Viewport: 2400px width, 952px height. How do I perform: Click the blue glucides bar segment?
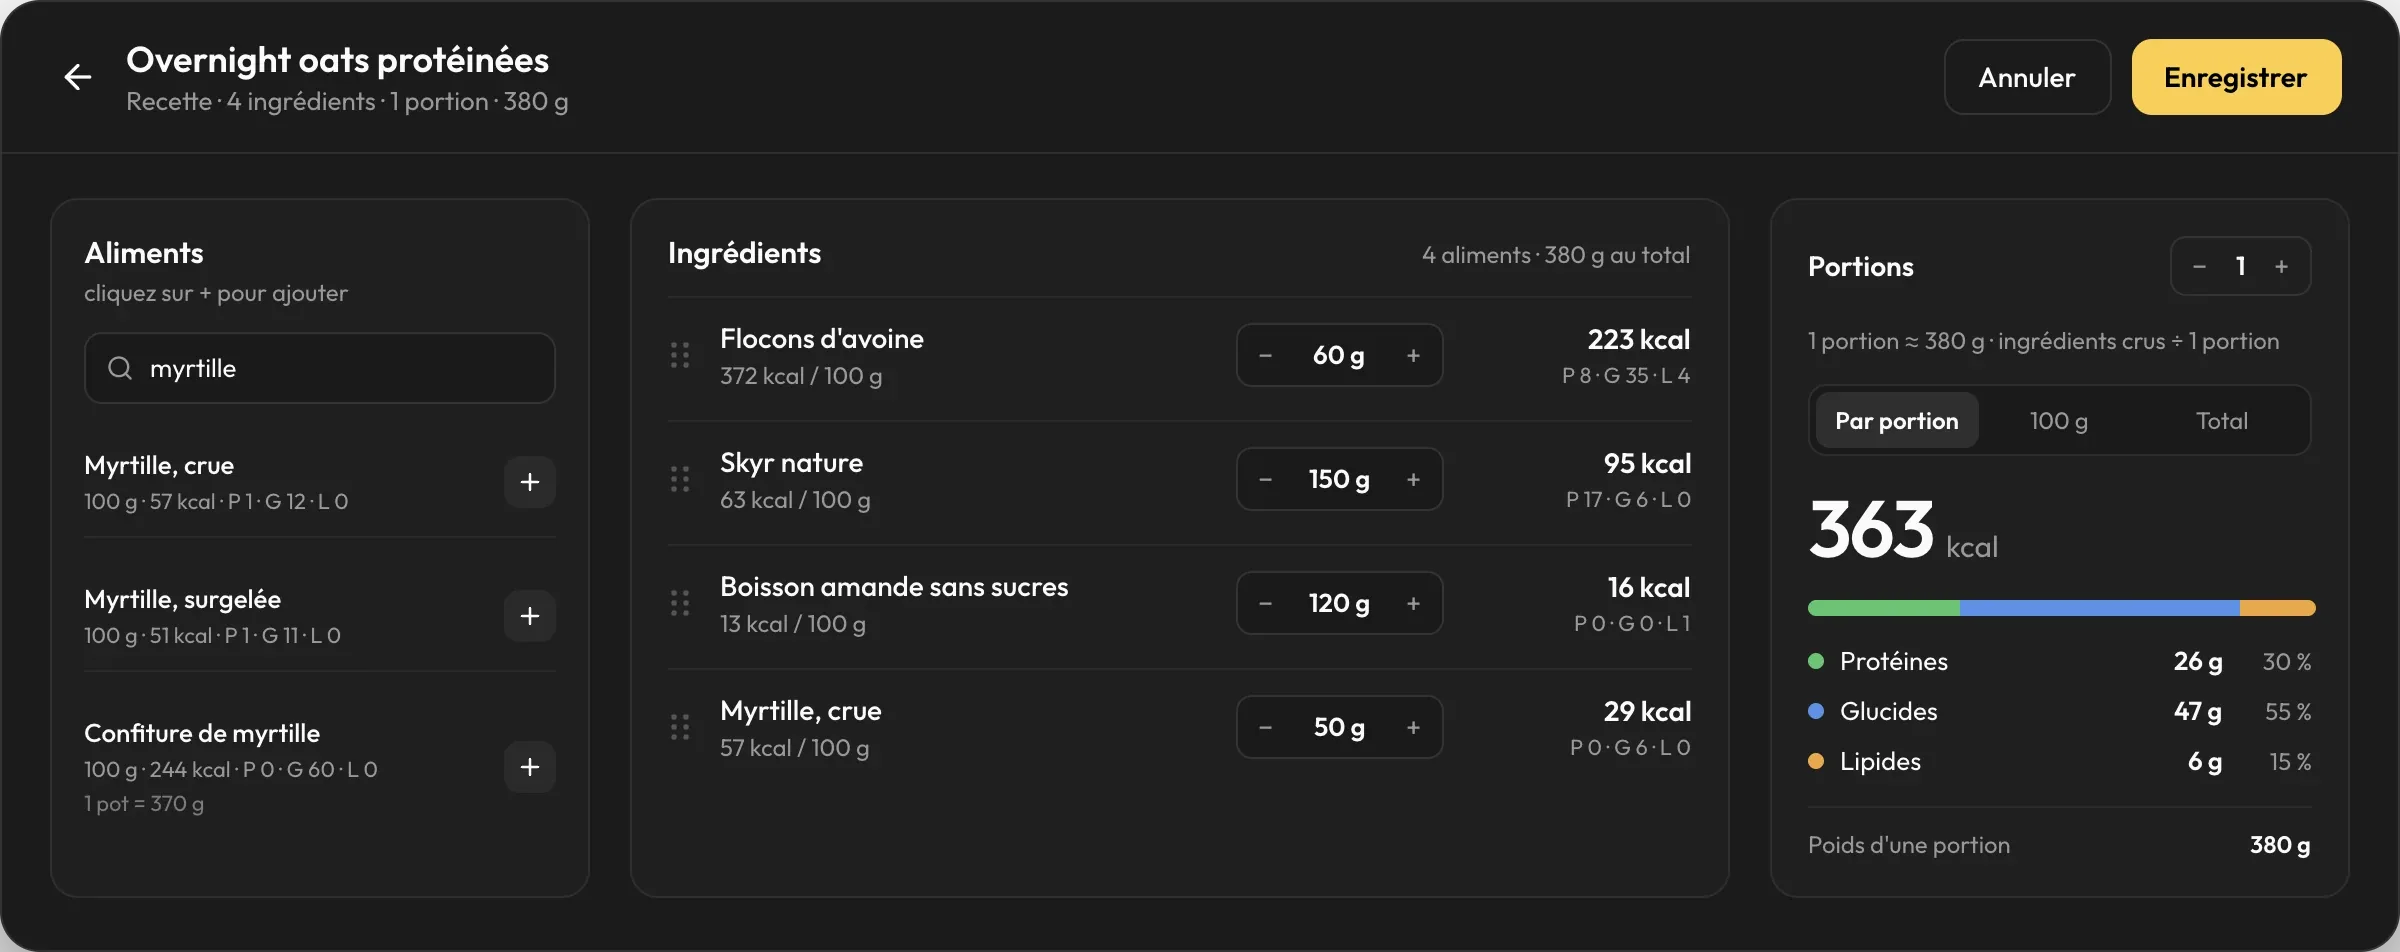(2100, 608)
